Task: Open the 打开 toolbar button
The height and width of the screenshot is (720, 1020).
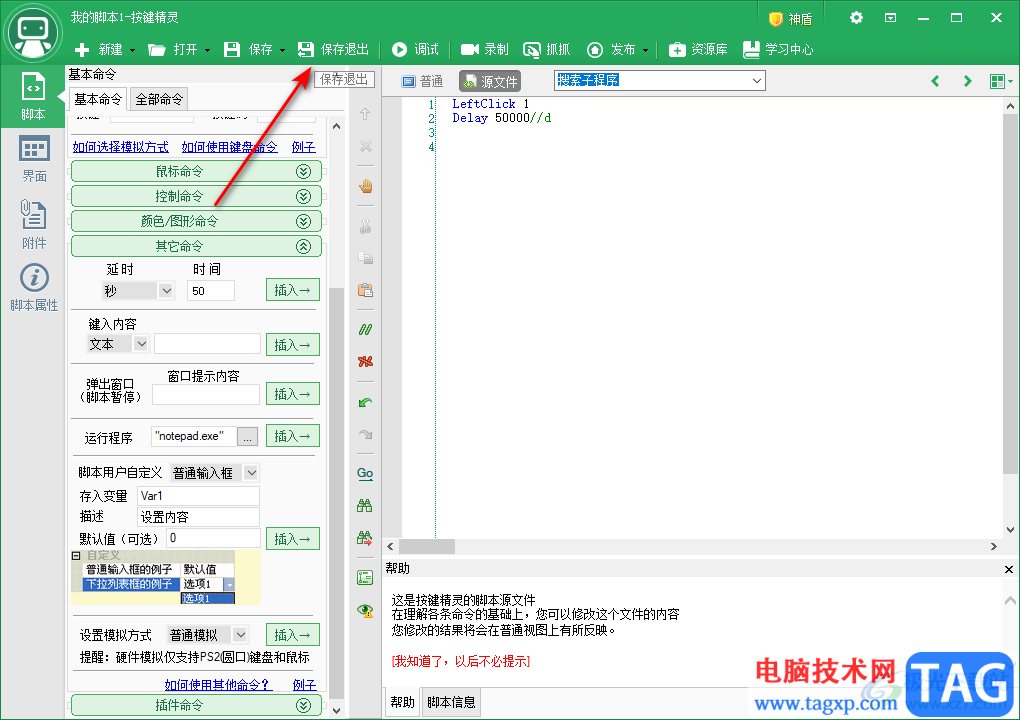Action: tap(173, 49)
